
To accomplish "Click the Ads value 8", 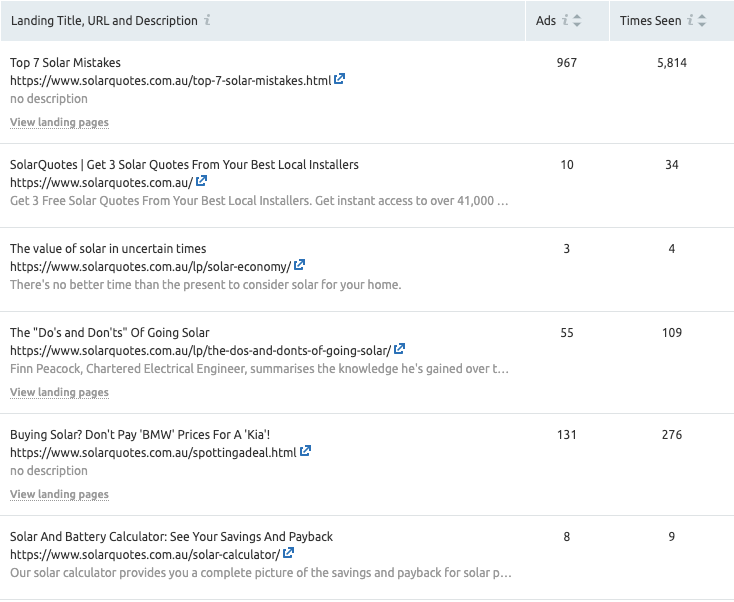I will click(x=566, y=536).
